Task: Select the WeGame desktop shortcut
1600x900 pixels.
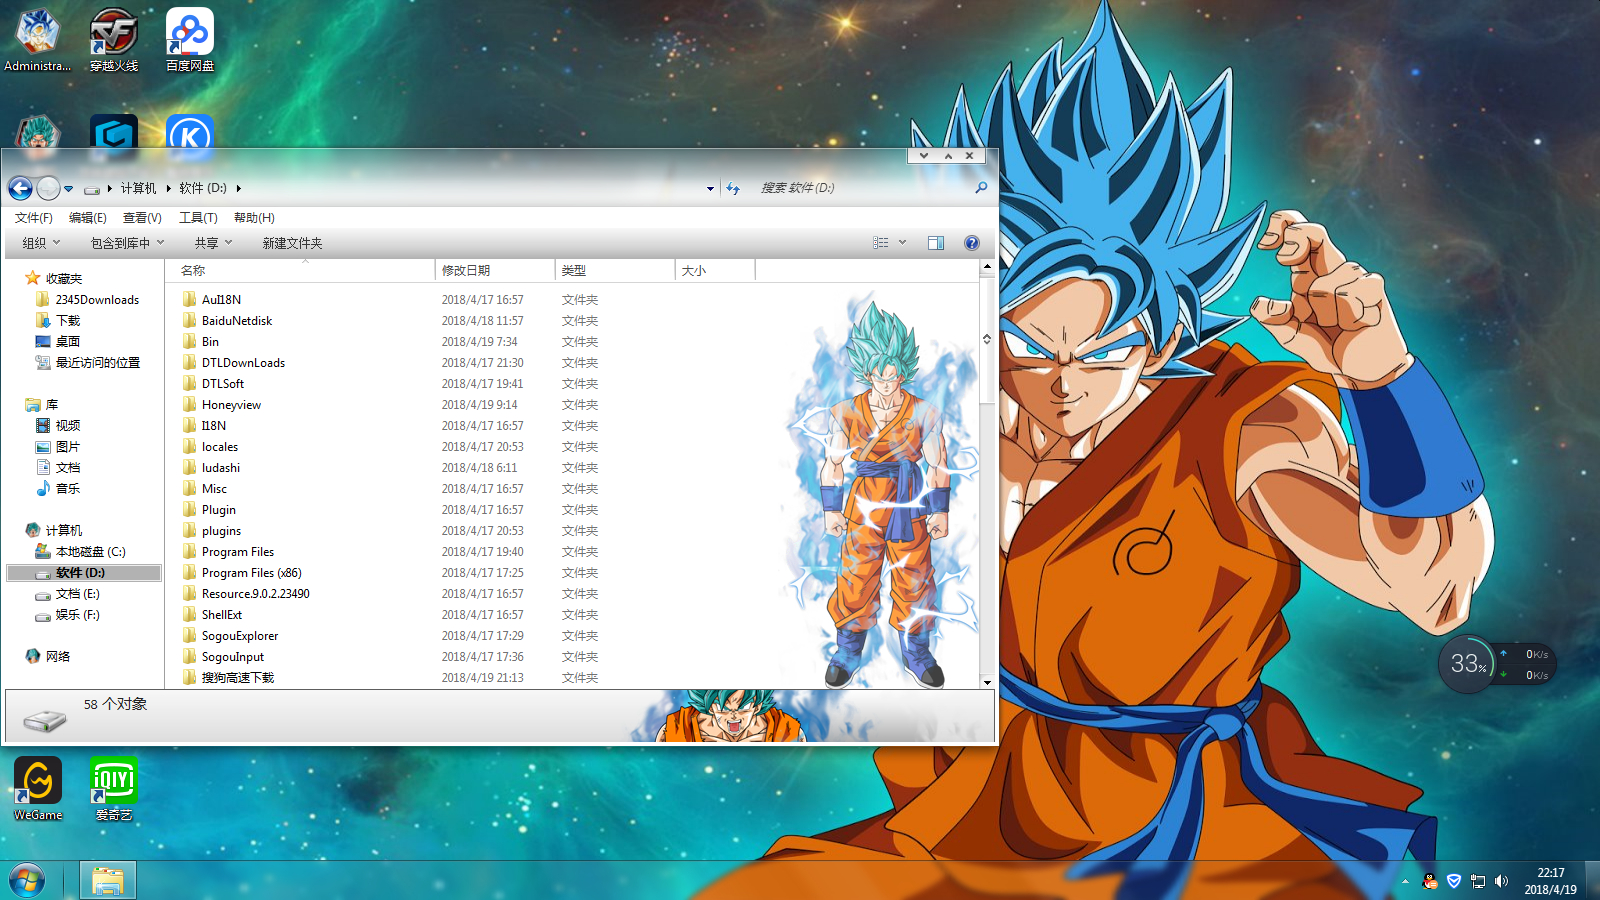Action: (38, 788)
